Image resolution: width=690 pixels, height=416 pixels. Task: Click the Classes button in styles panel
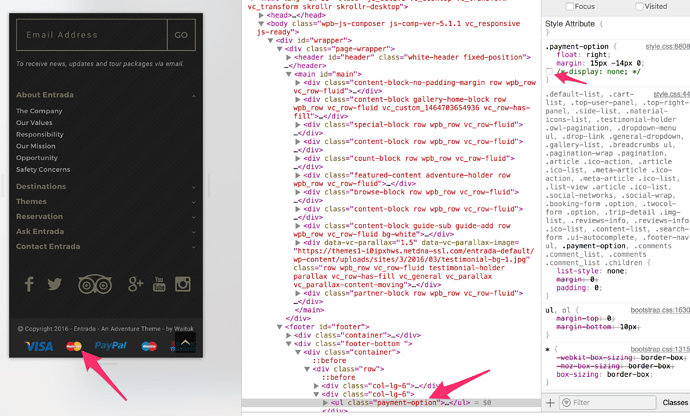675,402
